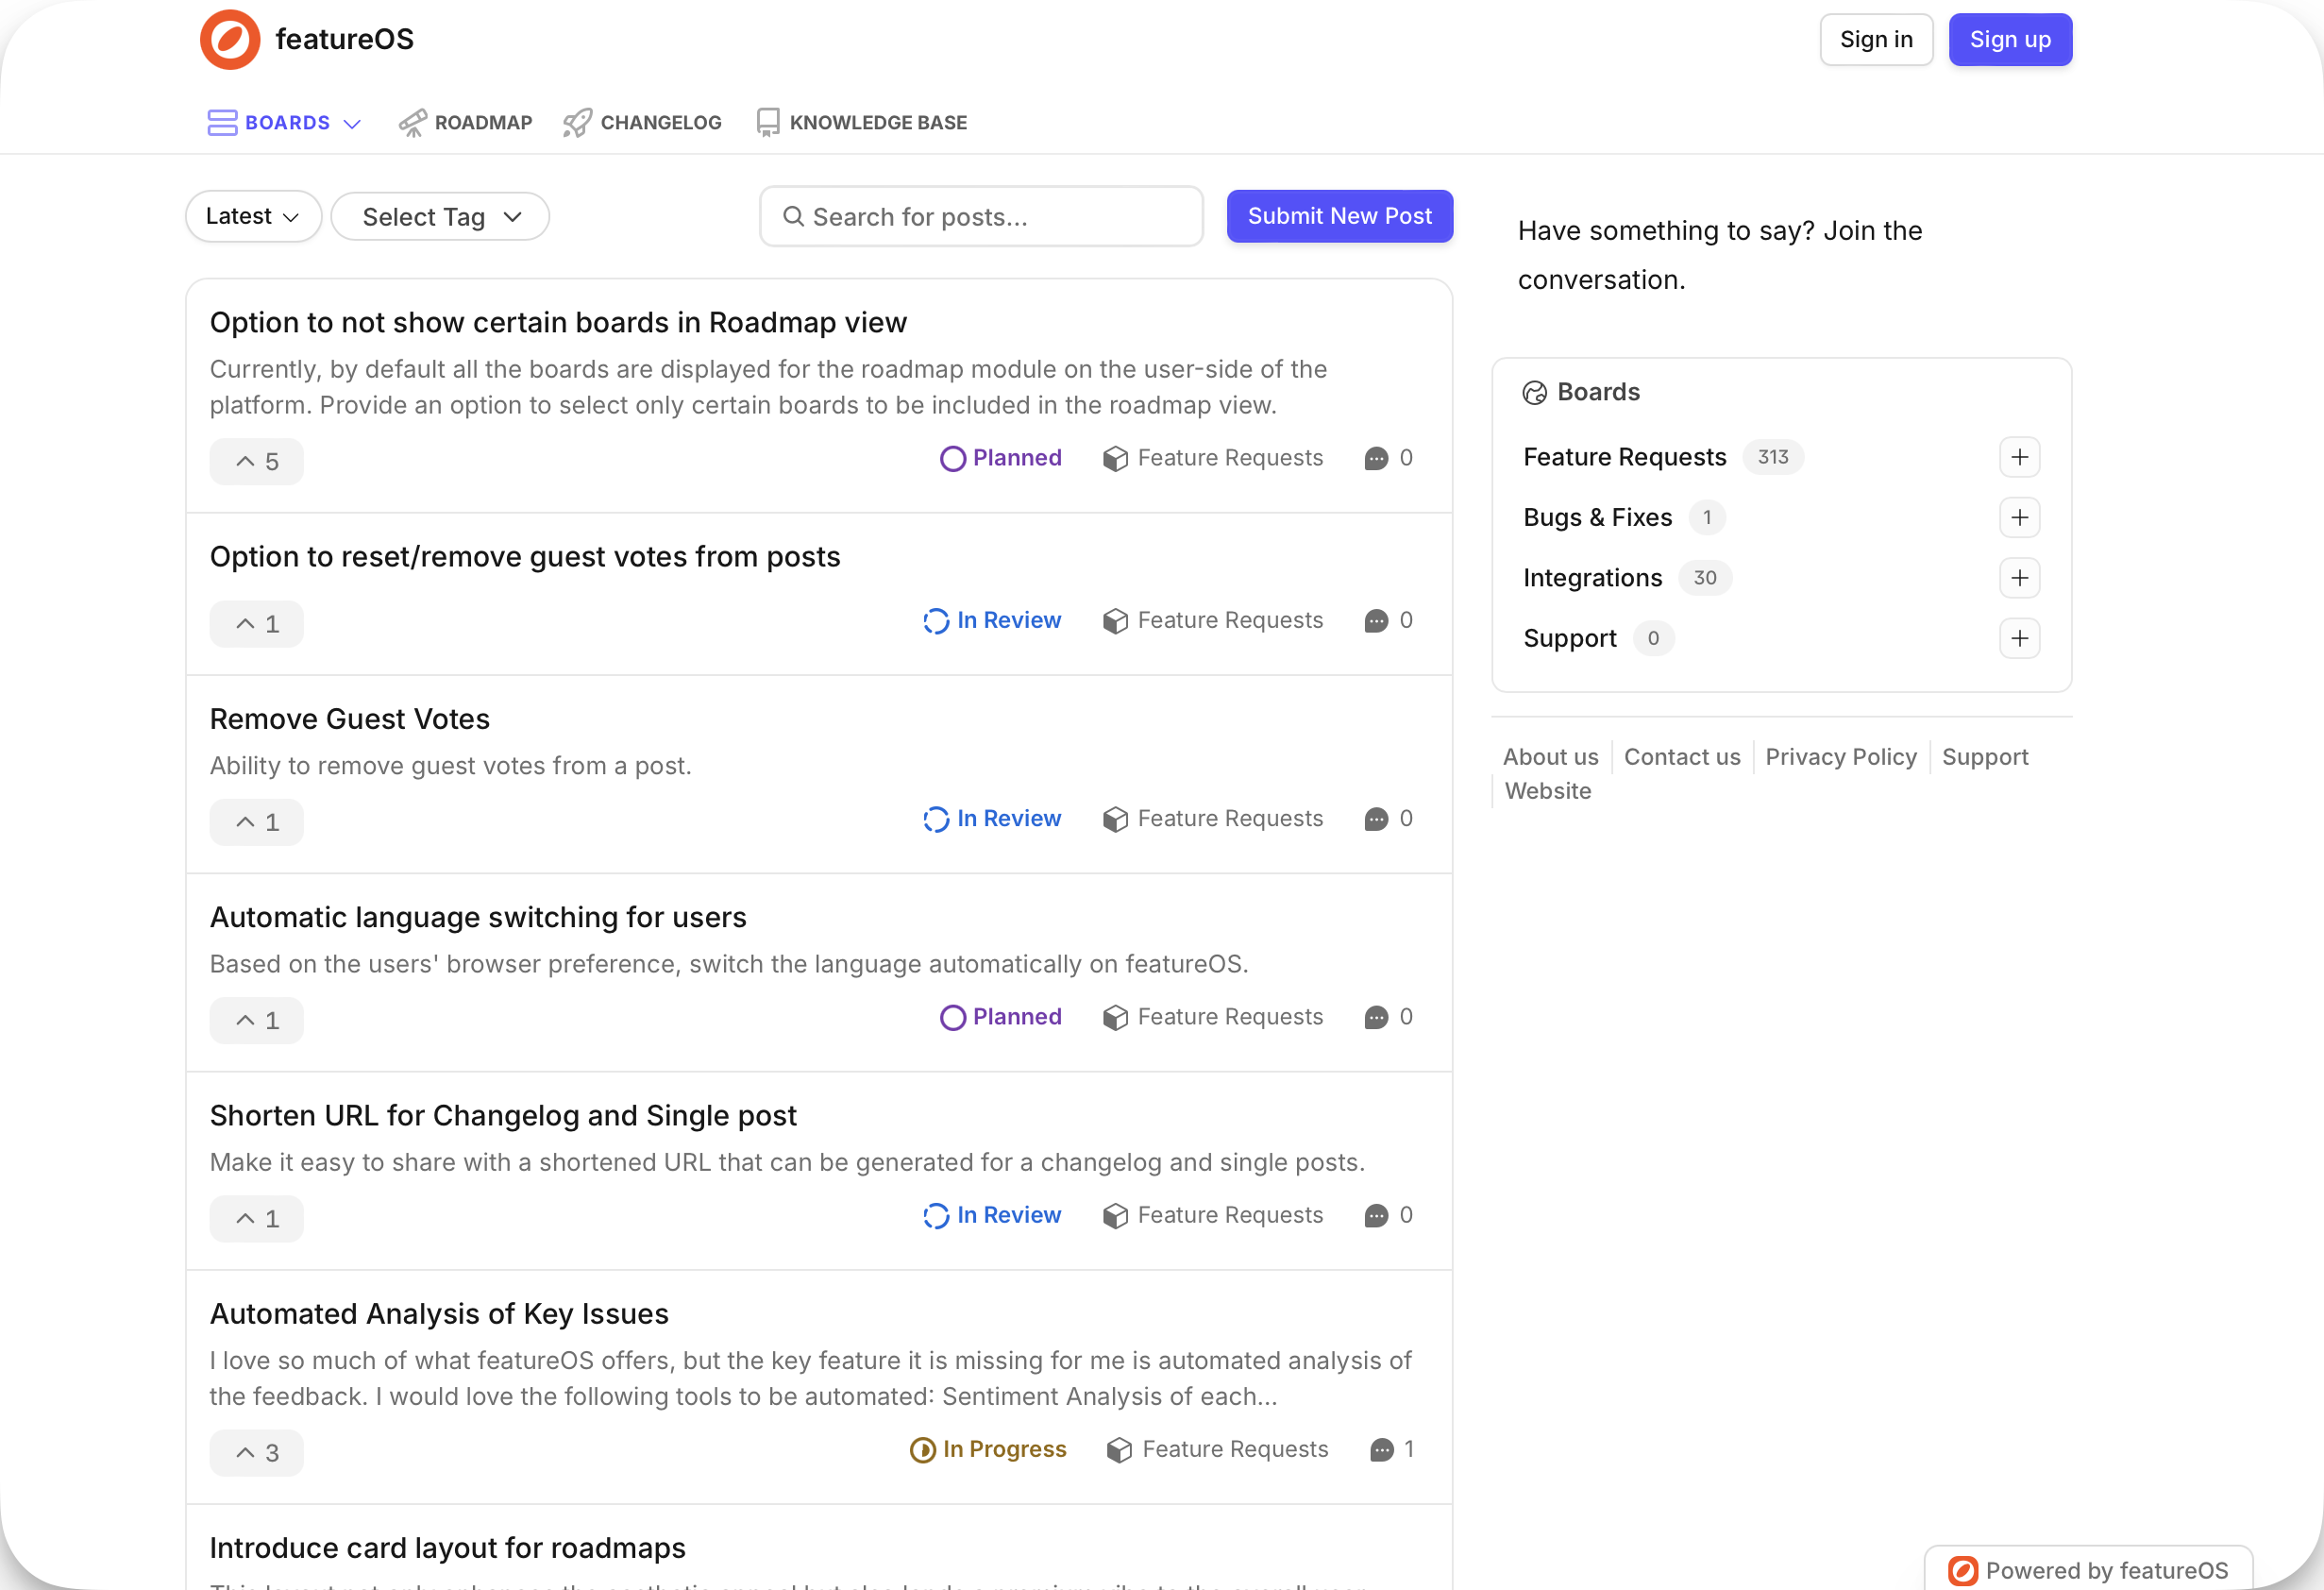Upvote the Automated Analysis of Key Issues post
The width and height of the screenshot is (2324, 1590).
coord(256,1452)
